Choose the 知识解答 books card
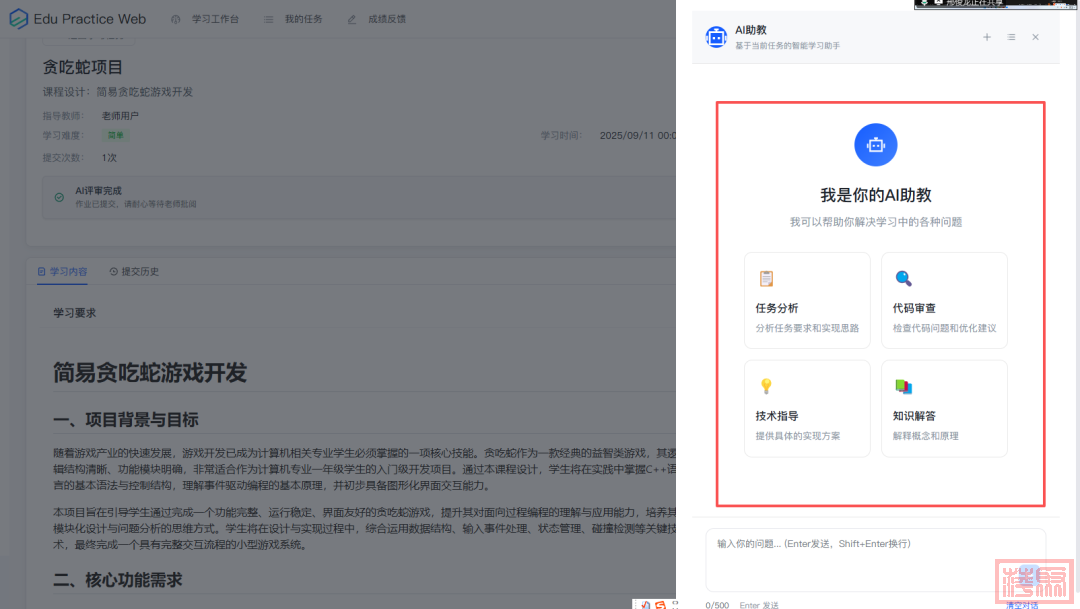The width and height of the screenshot is (1080, 609). [x=944, y=408]
